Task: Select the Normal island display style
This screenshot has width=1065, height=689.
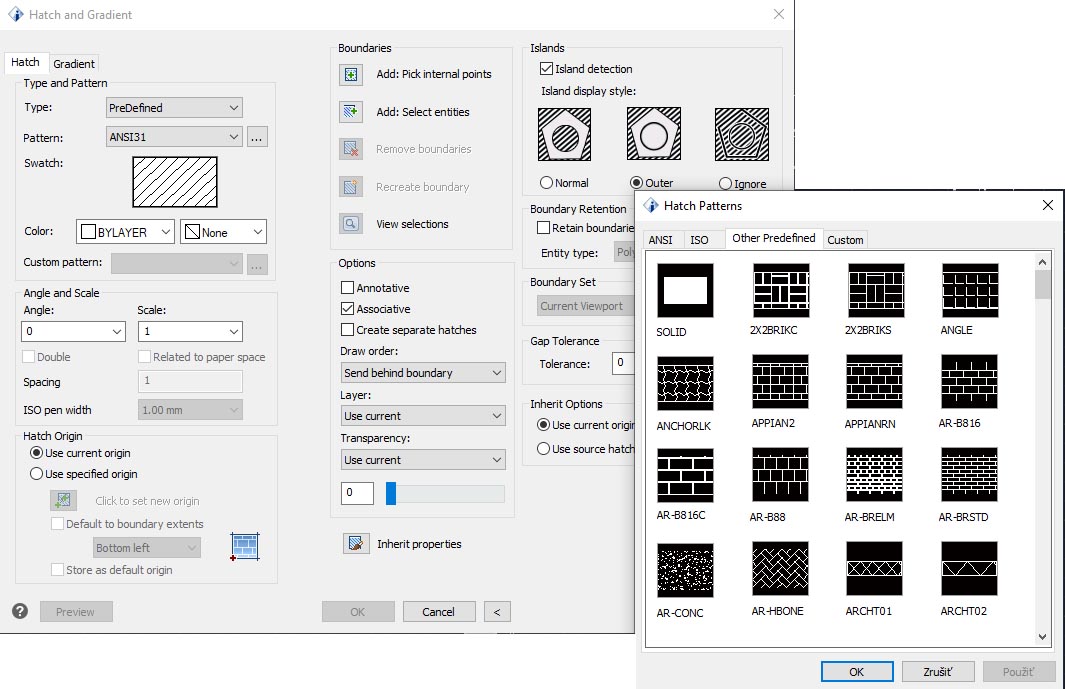Action: (545, 183)
